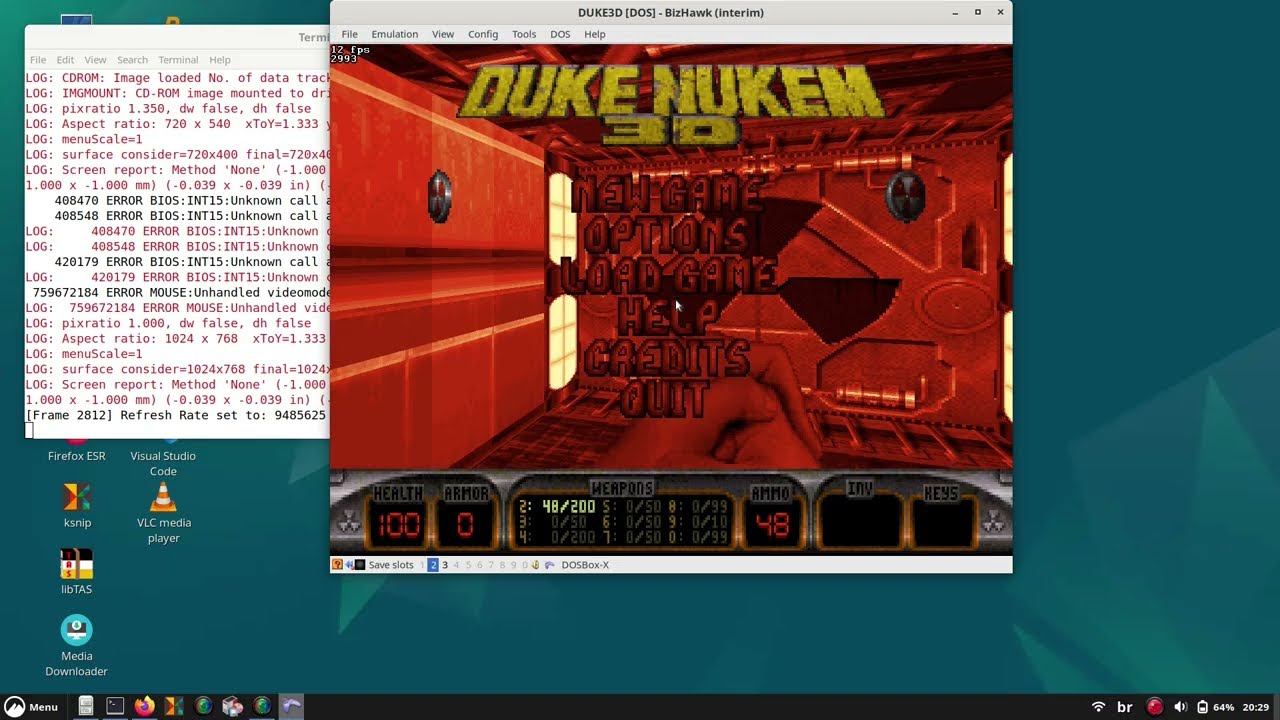
Task: Click the br keyboard layout indicator
Action: [1125, 707]
